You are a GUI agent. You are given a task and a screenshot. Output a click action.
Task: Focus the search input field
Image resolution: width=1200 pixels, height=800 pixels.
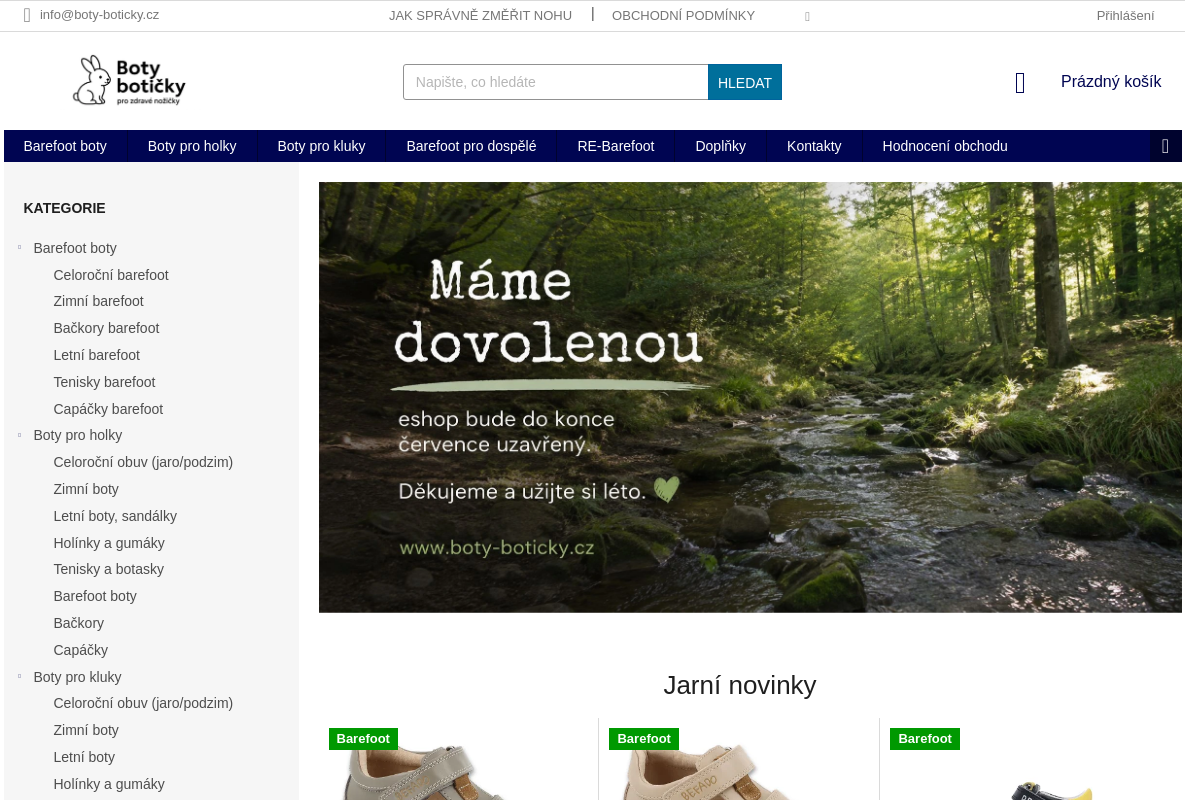(556, 82)
